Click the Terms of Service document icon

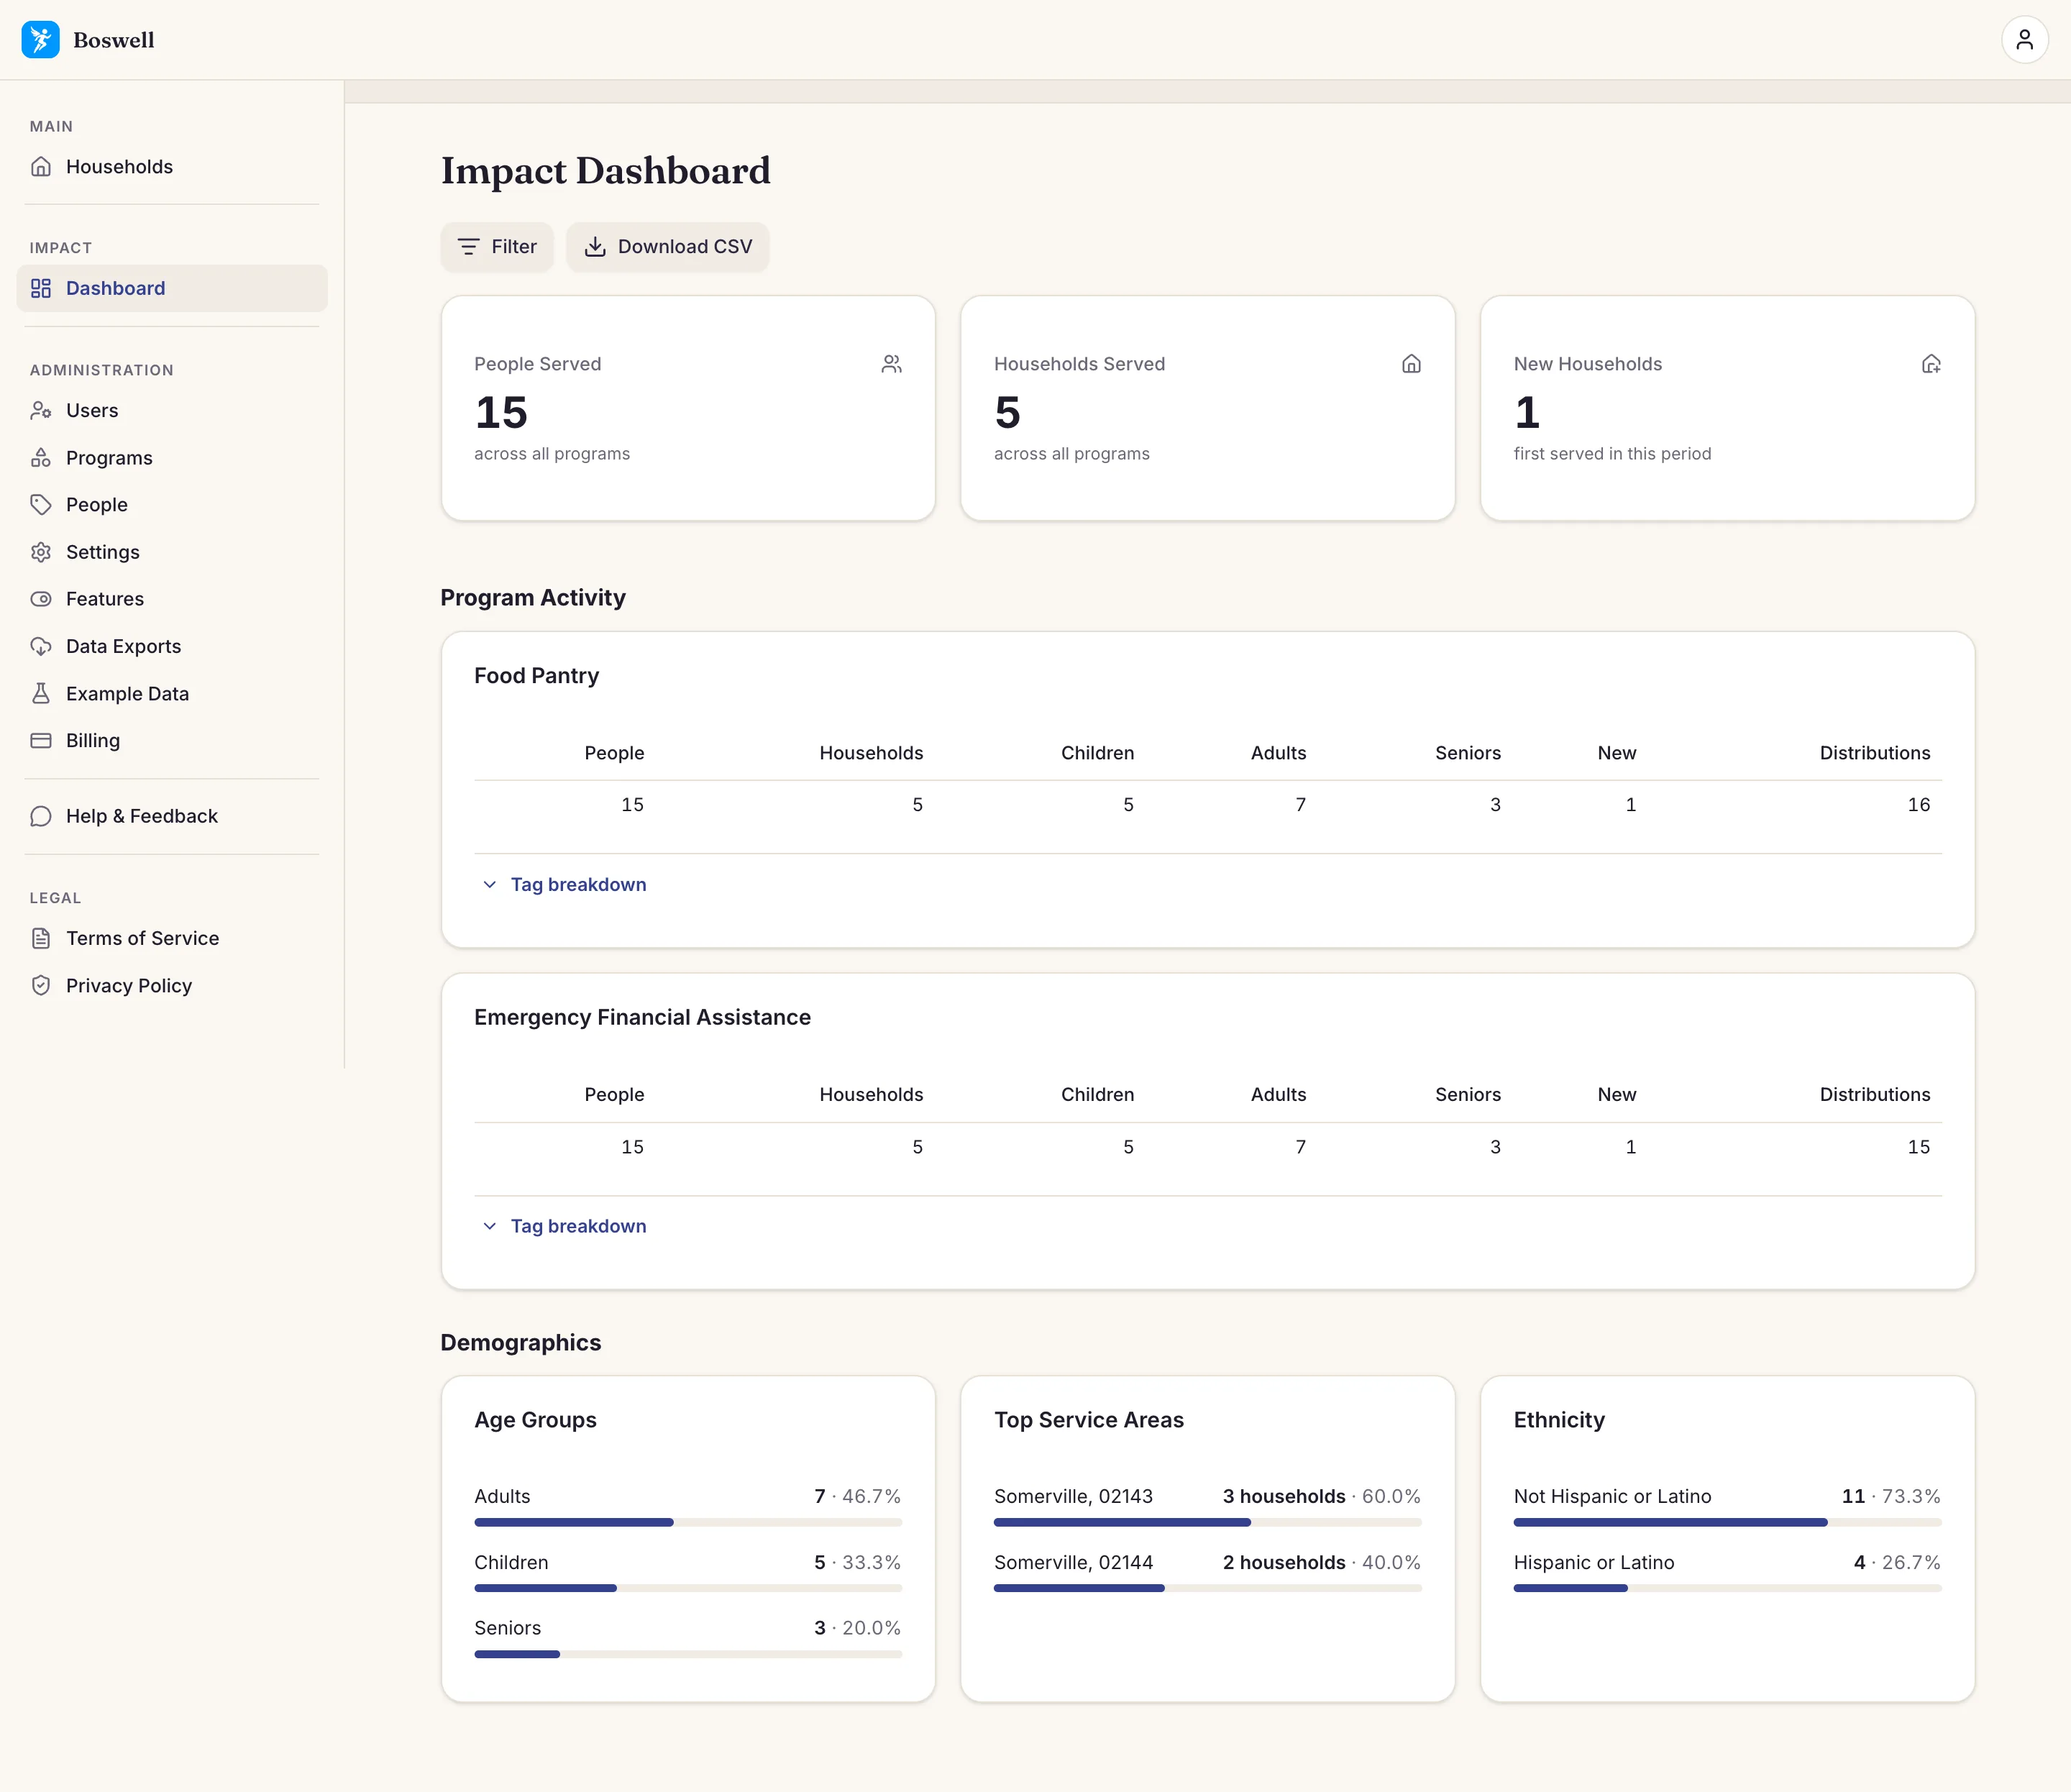coord(41,938)
